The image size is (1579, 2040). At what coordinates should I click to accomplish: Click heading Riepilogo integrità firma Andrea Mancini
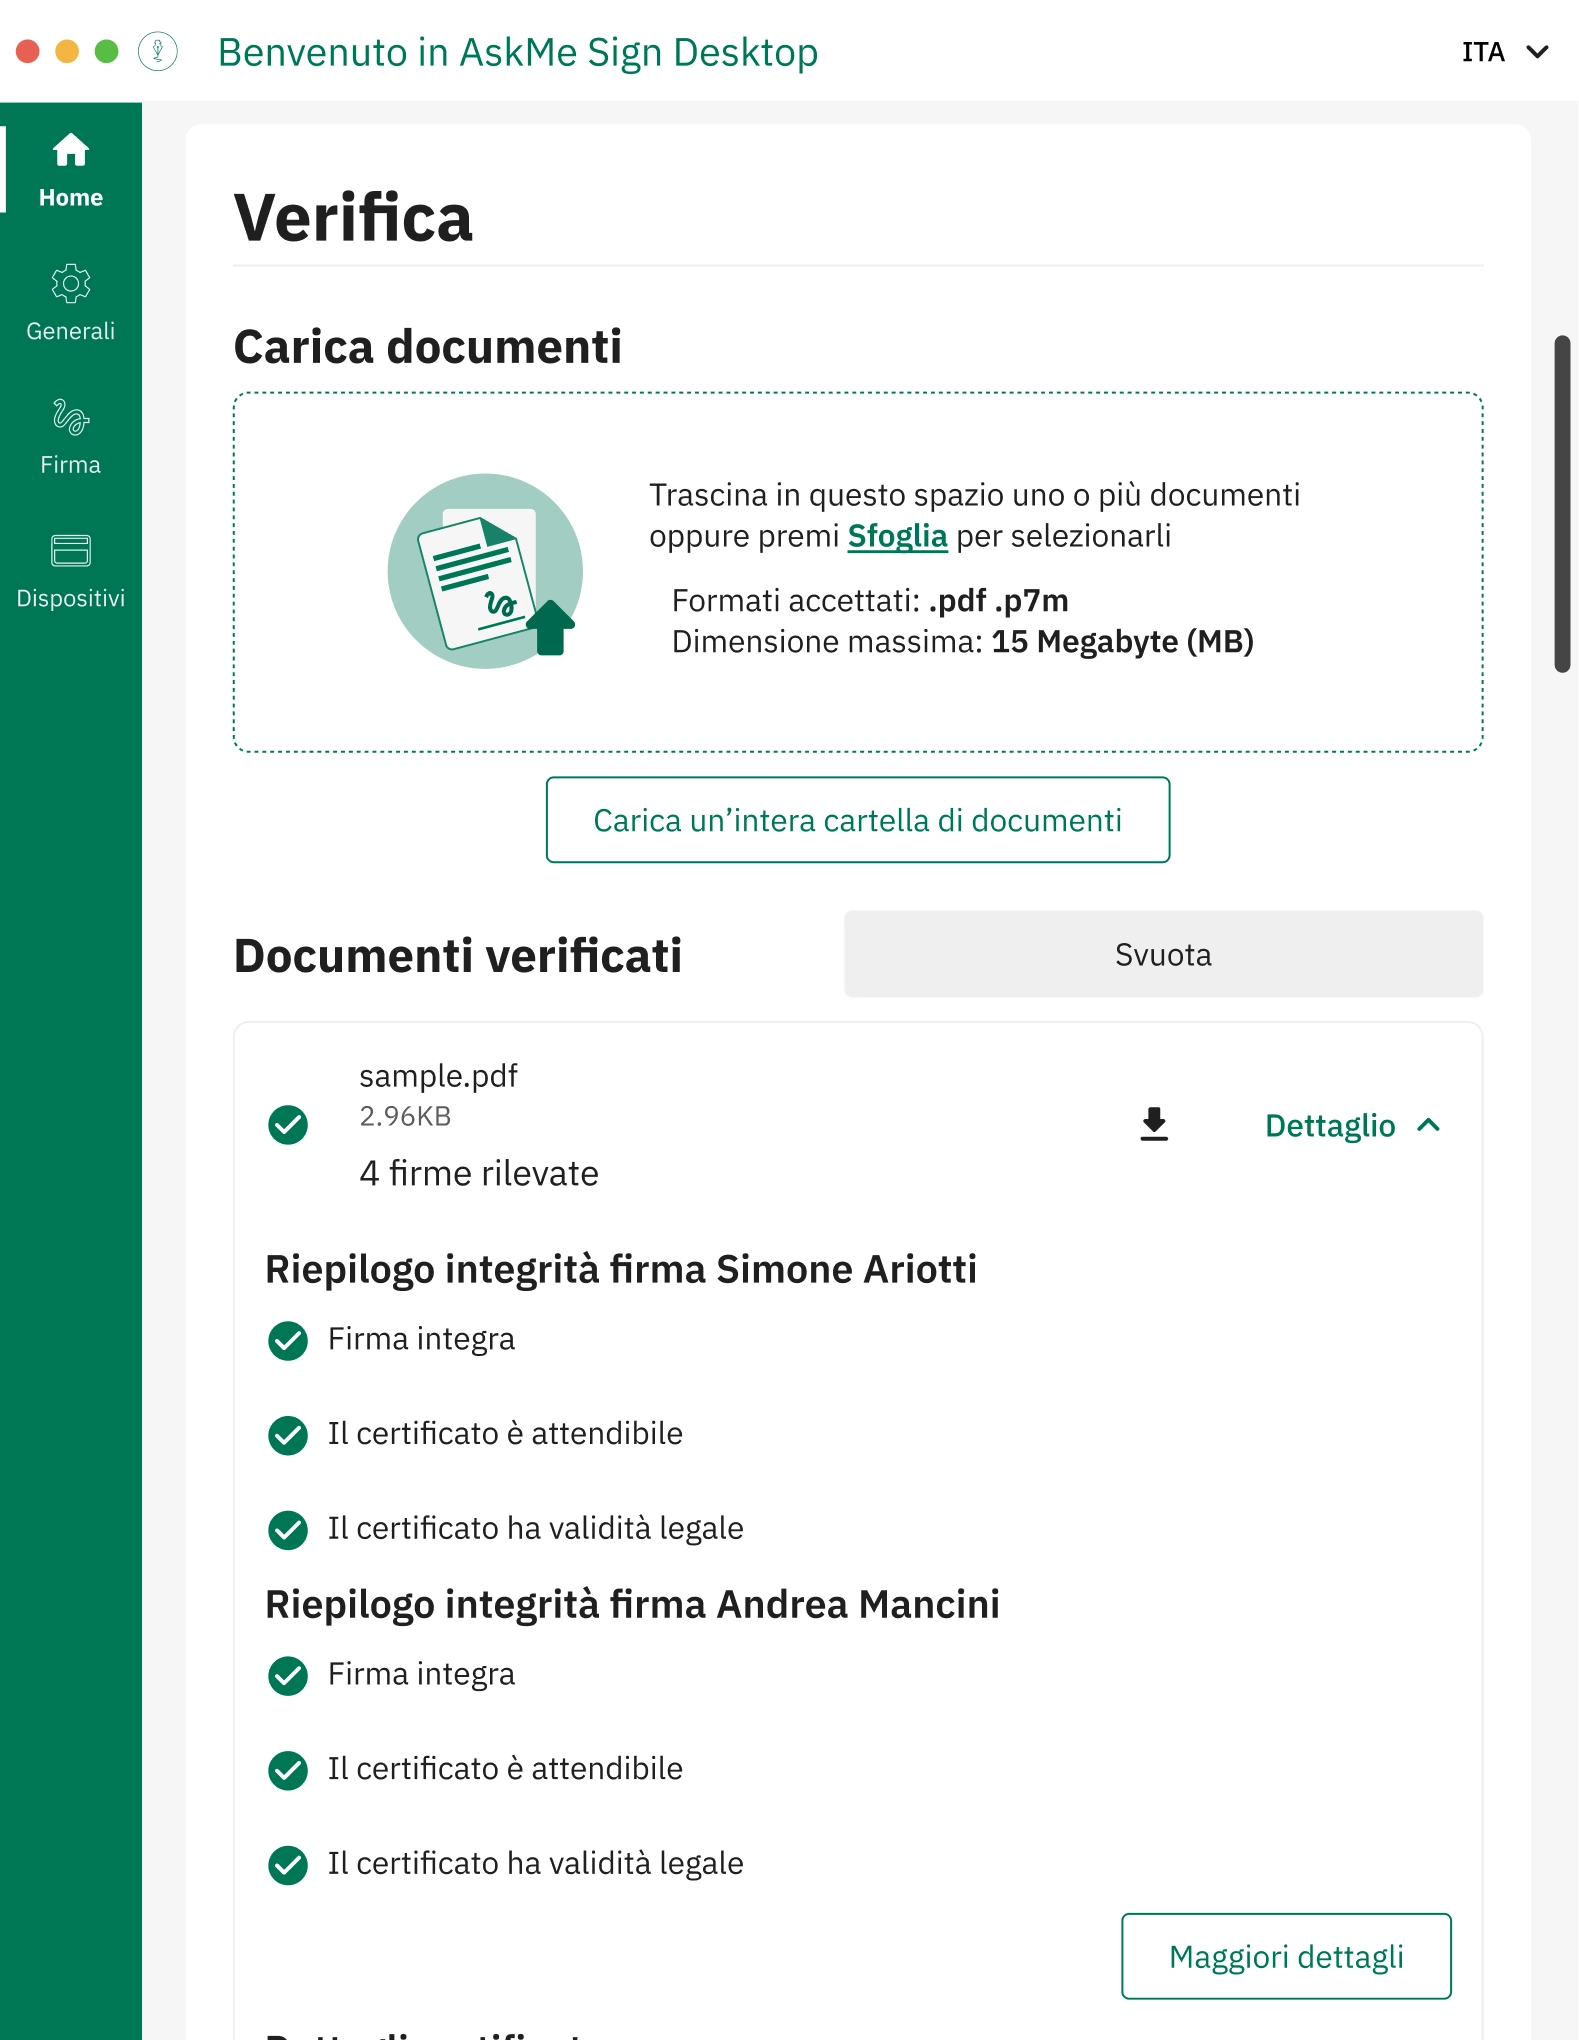click(632, 1604)
